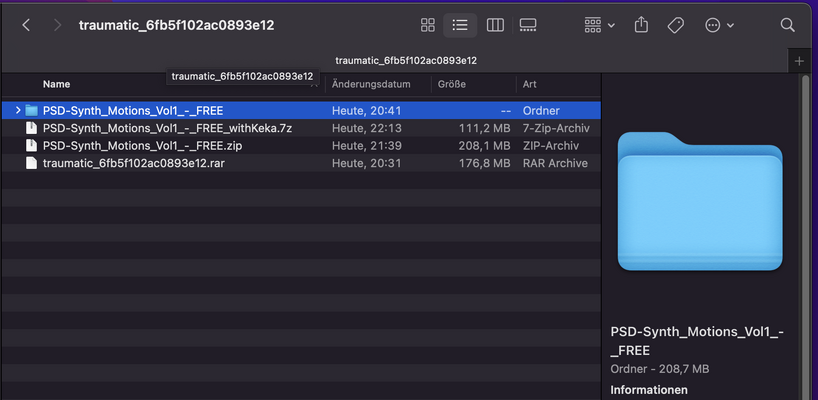
Task: Switch to column view
Action: [495, 25]
